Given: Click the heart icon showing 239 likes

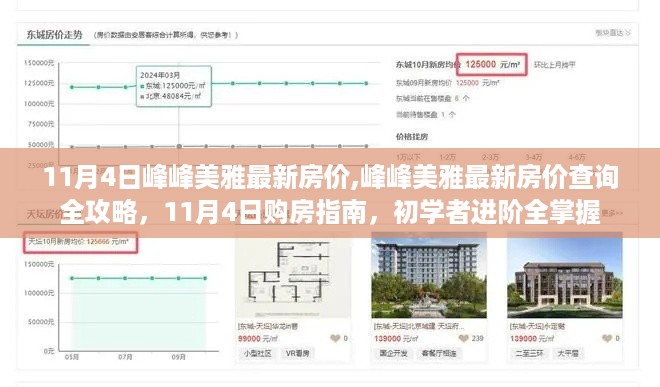Looking at the screenshot, I should [463, 338].
